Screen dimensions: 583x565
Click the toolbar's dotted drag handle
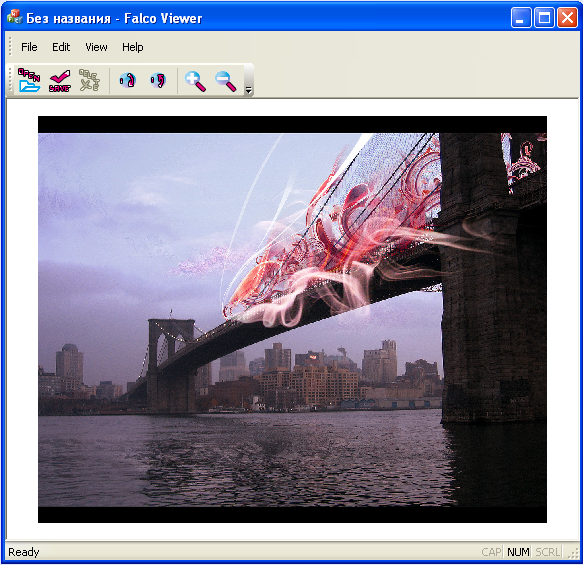(x=10, y=80)
